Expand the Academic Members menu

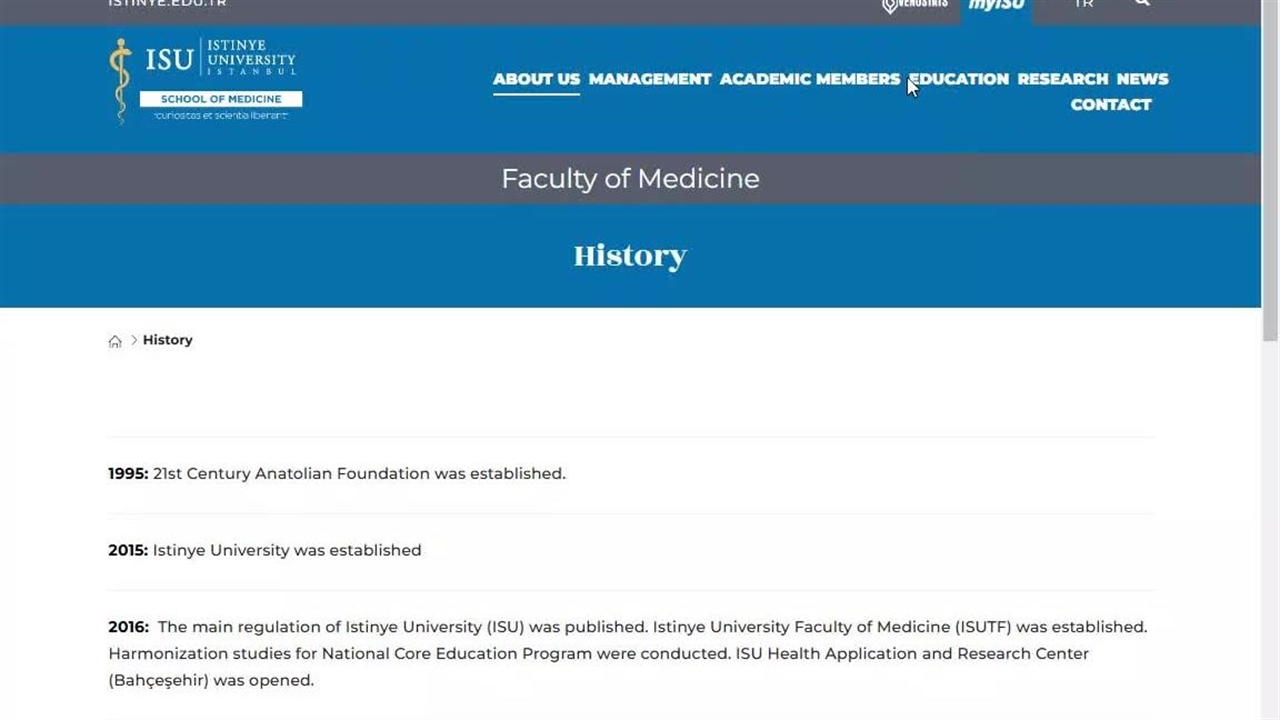pyautogui.click(x=809, y=79)
